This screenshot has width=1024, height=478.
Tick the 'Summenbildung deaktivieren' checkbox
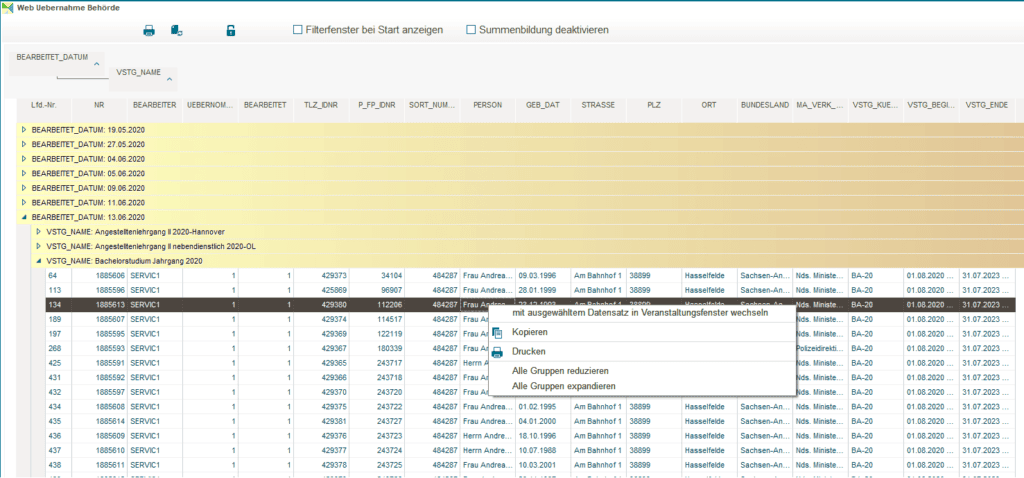pos(471,30)
